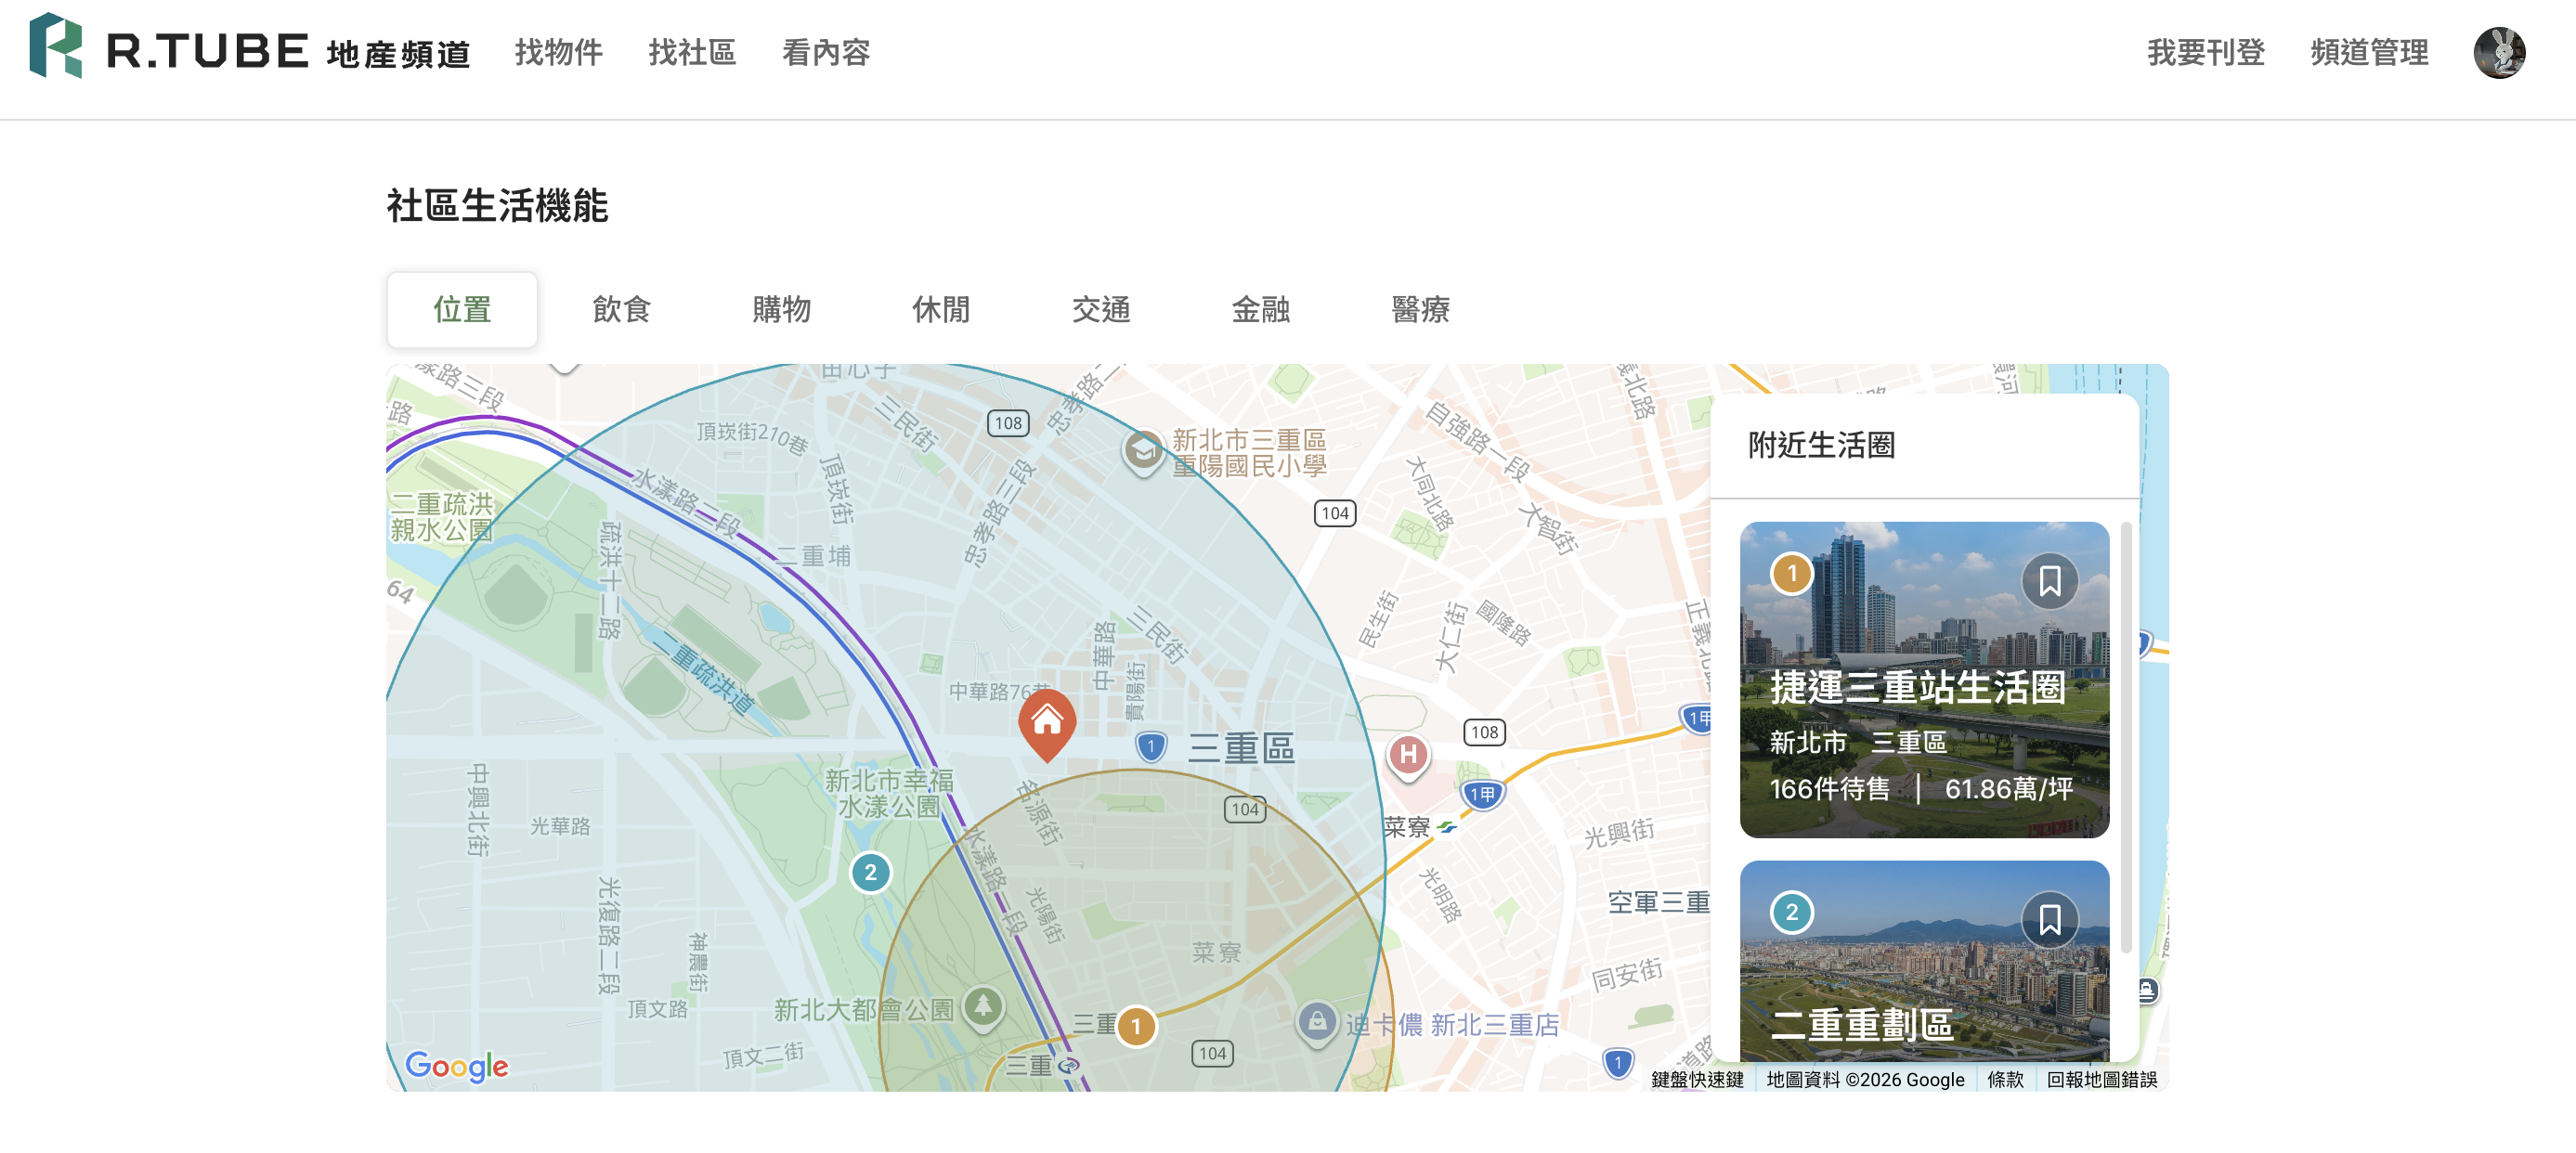
Task: Open the 找物件 menu
Action: point(559,52)
